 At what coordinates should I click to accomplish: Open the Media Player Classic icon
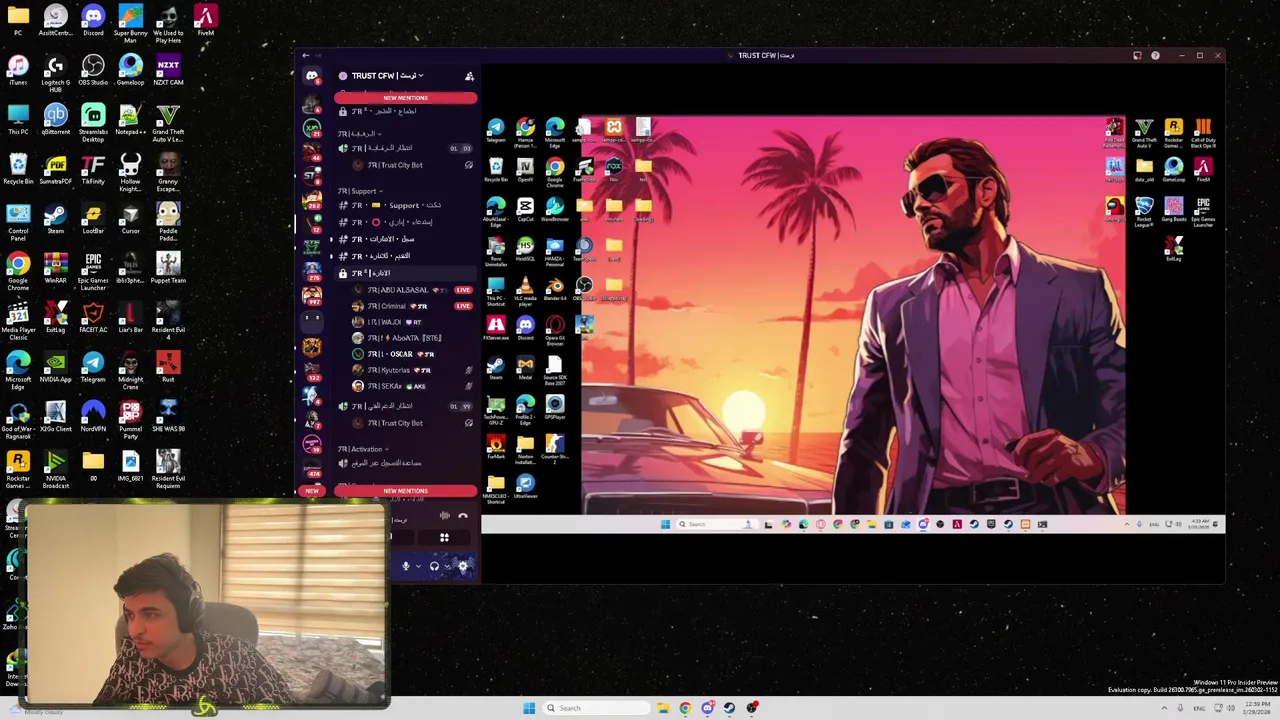(x=18, y=321)
